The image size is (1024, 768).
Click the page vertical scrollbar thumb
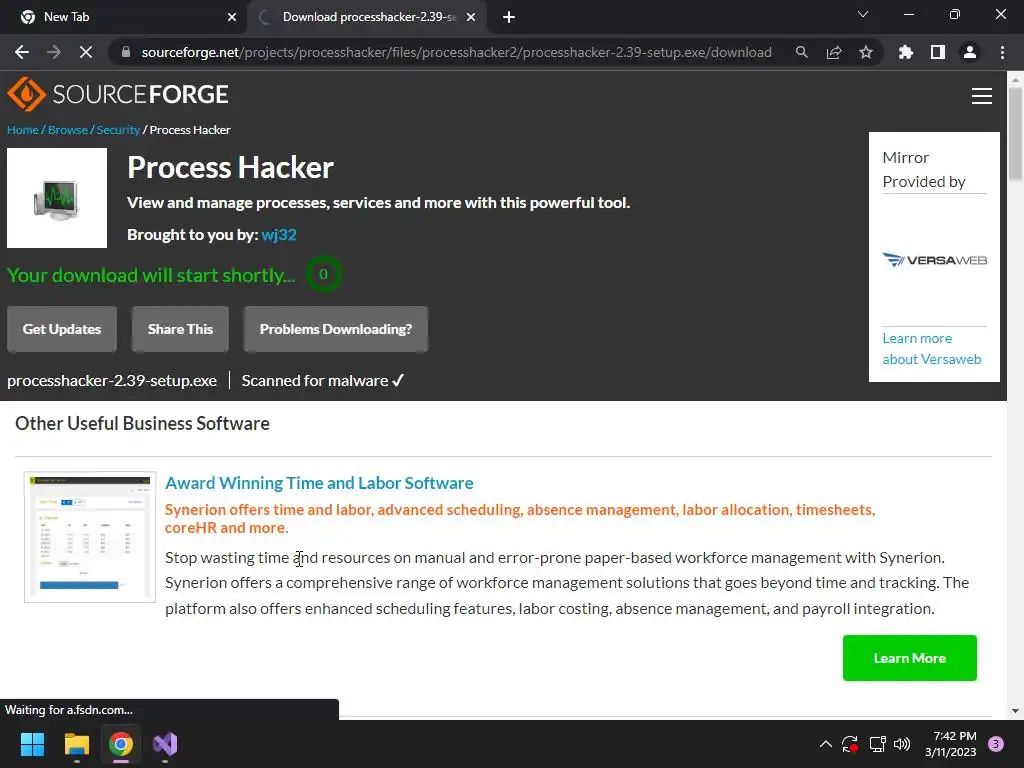pos(1015,134)
